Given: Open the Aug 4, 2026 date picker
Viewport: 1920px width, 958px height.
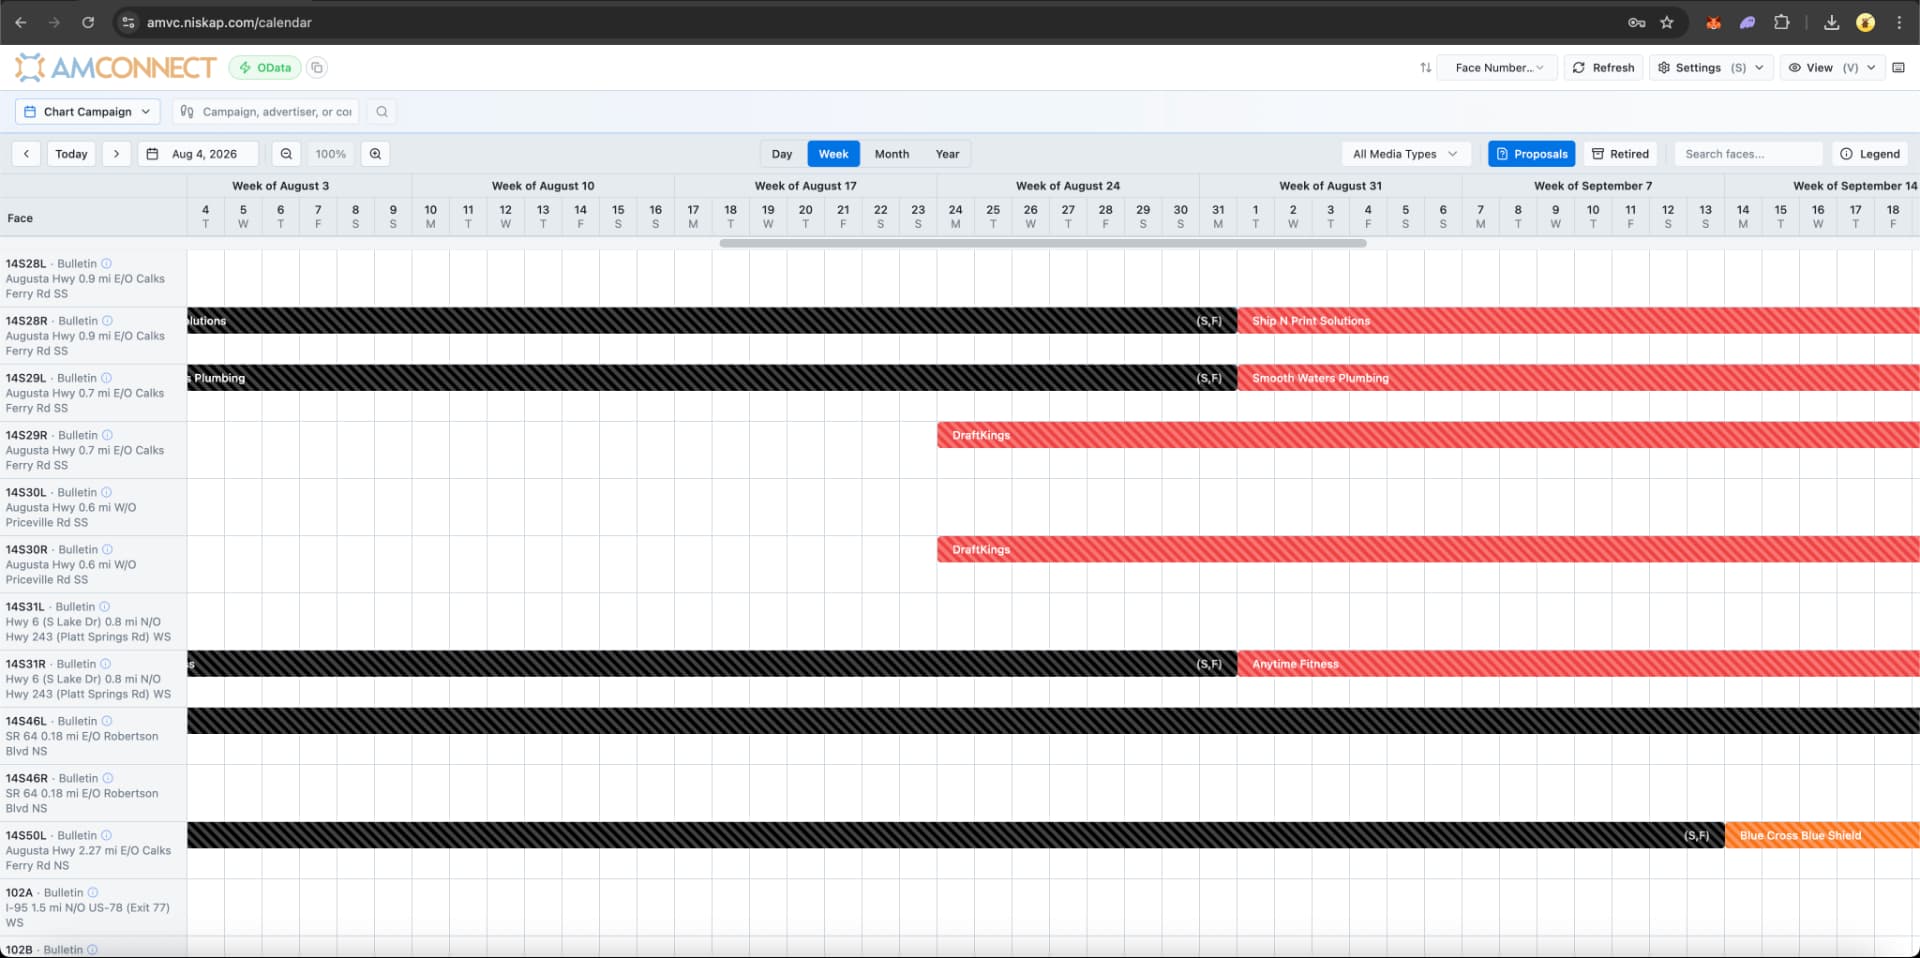Looking at the screenshot, I should point(198,154).
